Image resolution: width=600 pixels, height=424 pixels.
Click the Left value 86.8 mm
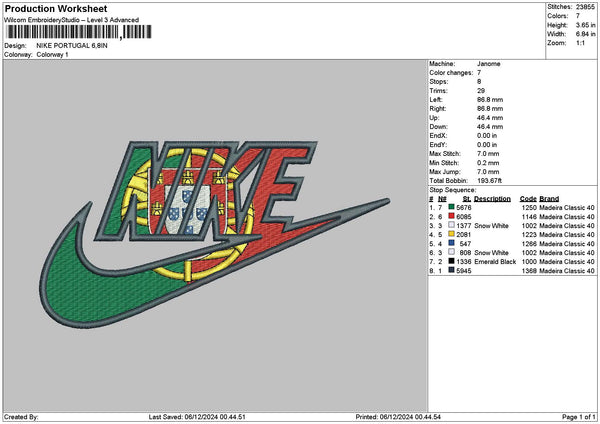[x=490, y=99]
